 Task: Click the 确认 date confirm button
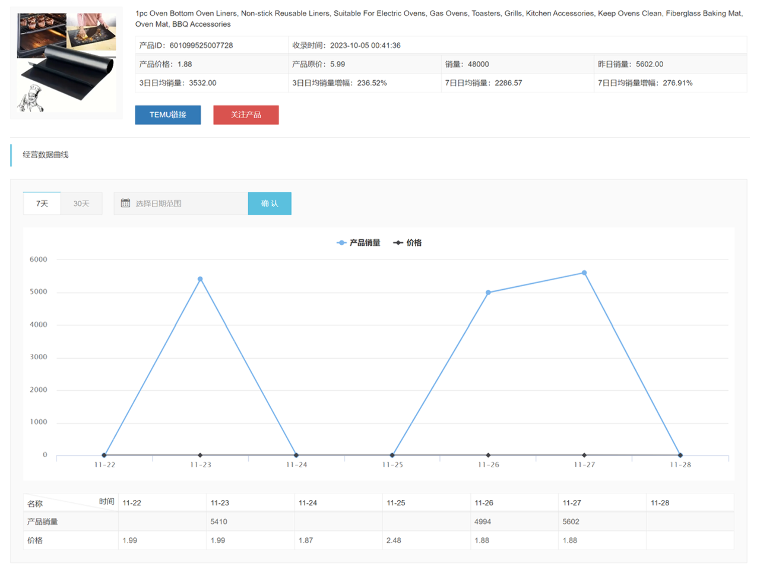coord(269,203)
